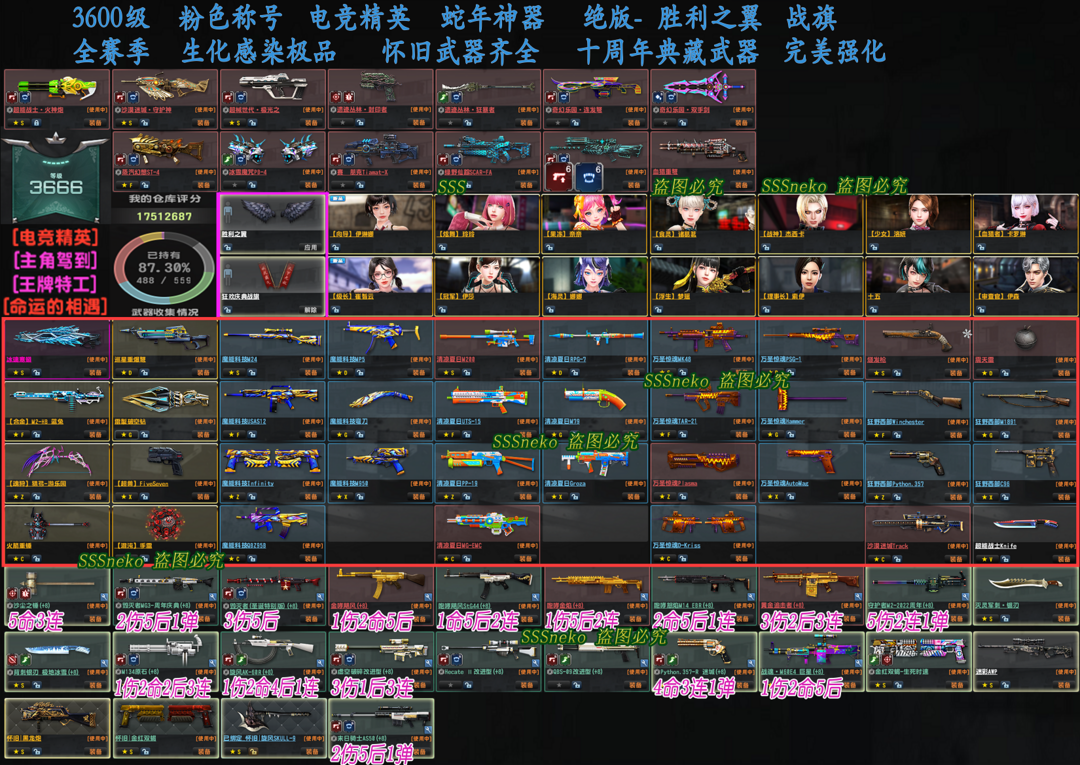The width and height of the screenshot is (1080, 765).
Task: Pick the 清凉夏日RPG-7 launcher image
Action: pyautogui.click(x=595, y=337)
